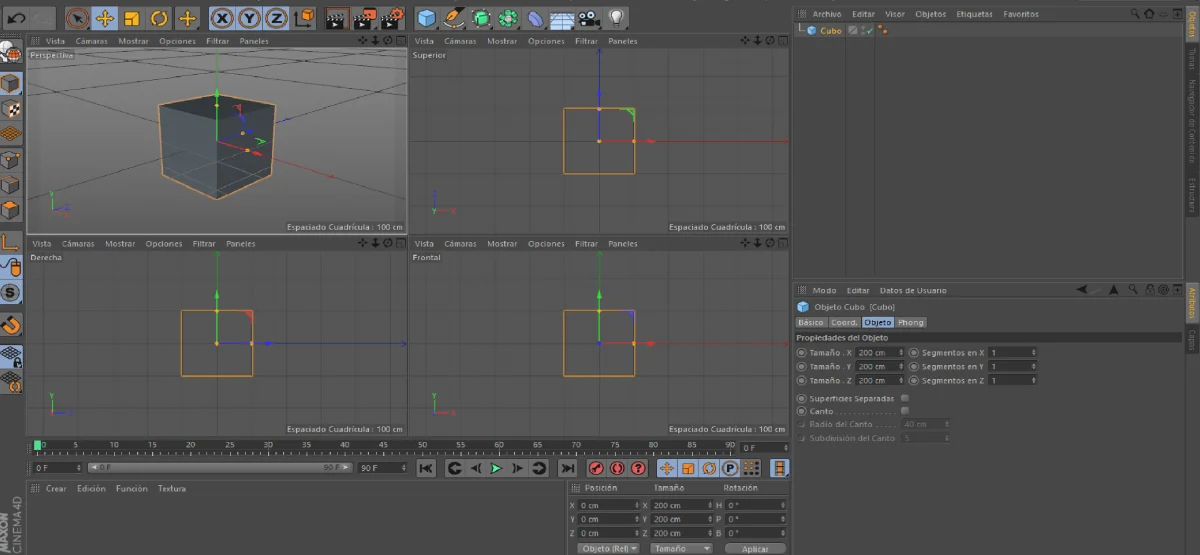Image resolution: width=1200 pixels, height=555 pixels.
Task: Select the Move tool in top toolbar
Action: pyautogui.click(x=104, y=18)
